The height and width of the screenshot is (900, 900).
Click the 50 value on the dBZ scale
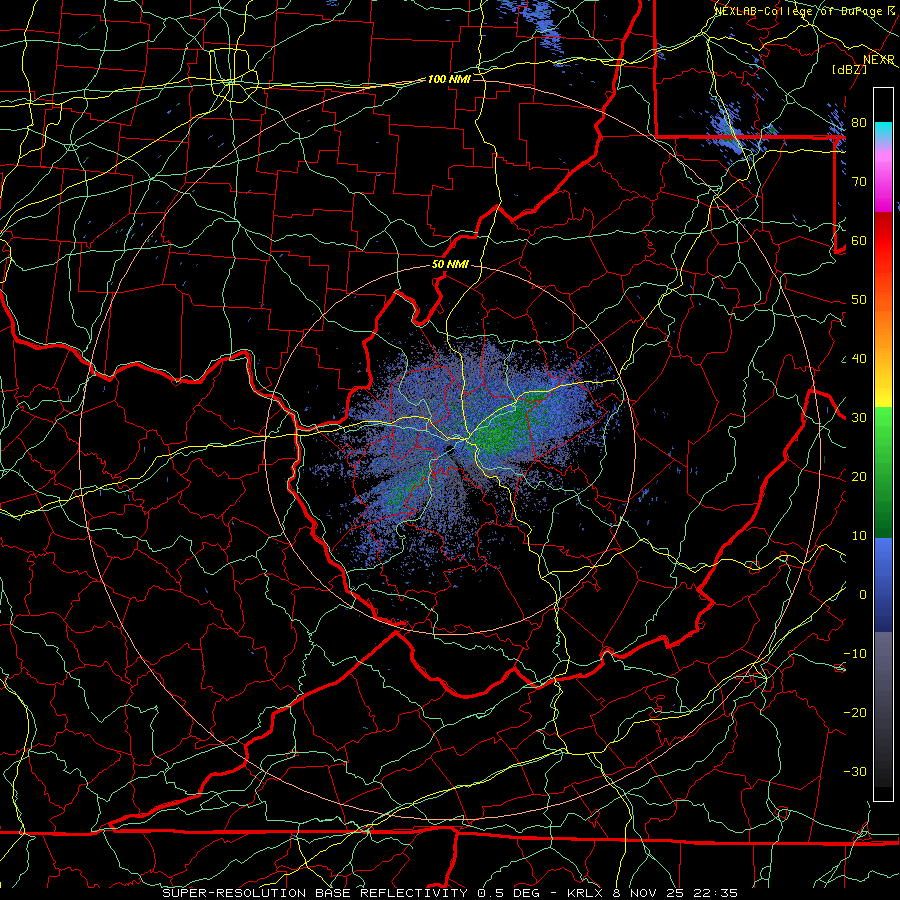coord(859,300)
